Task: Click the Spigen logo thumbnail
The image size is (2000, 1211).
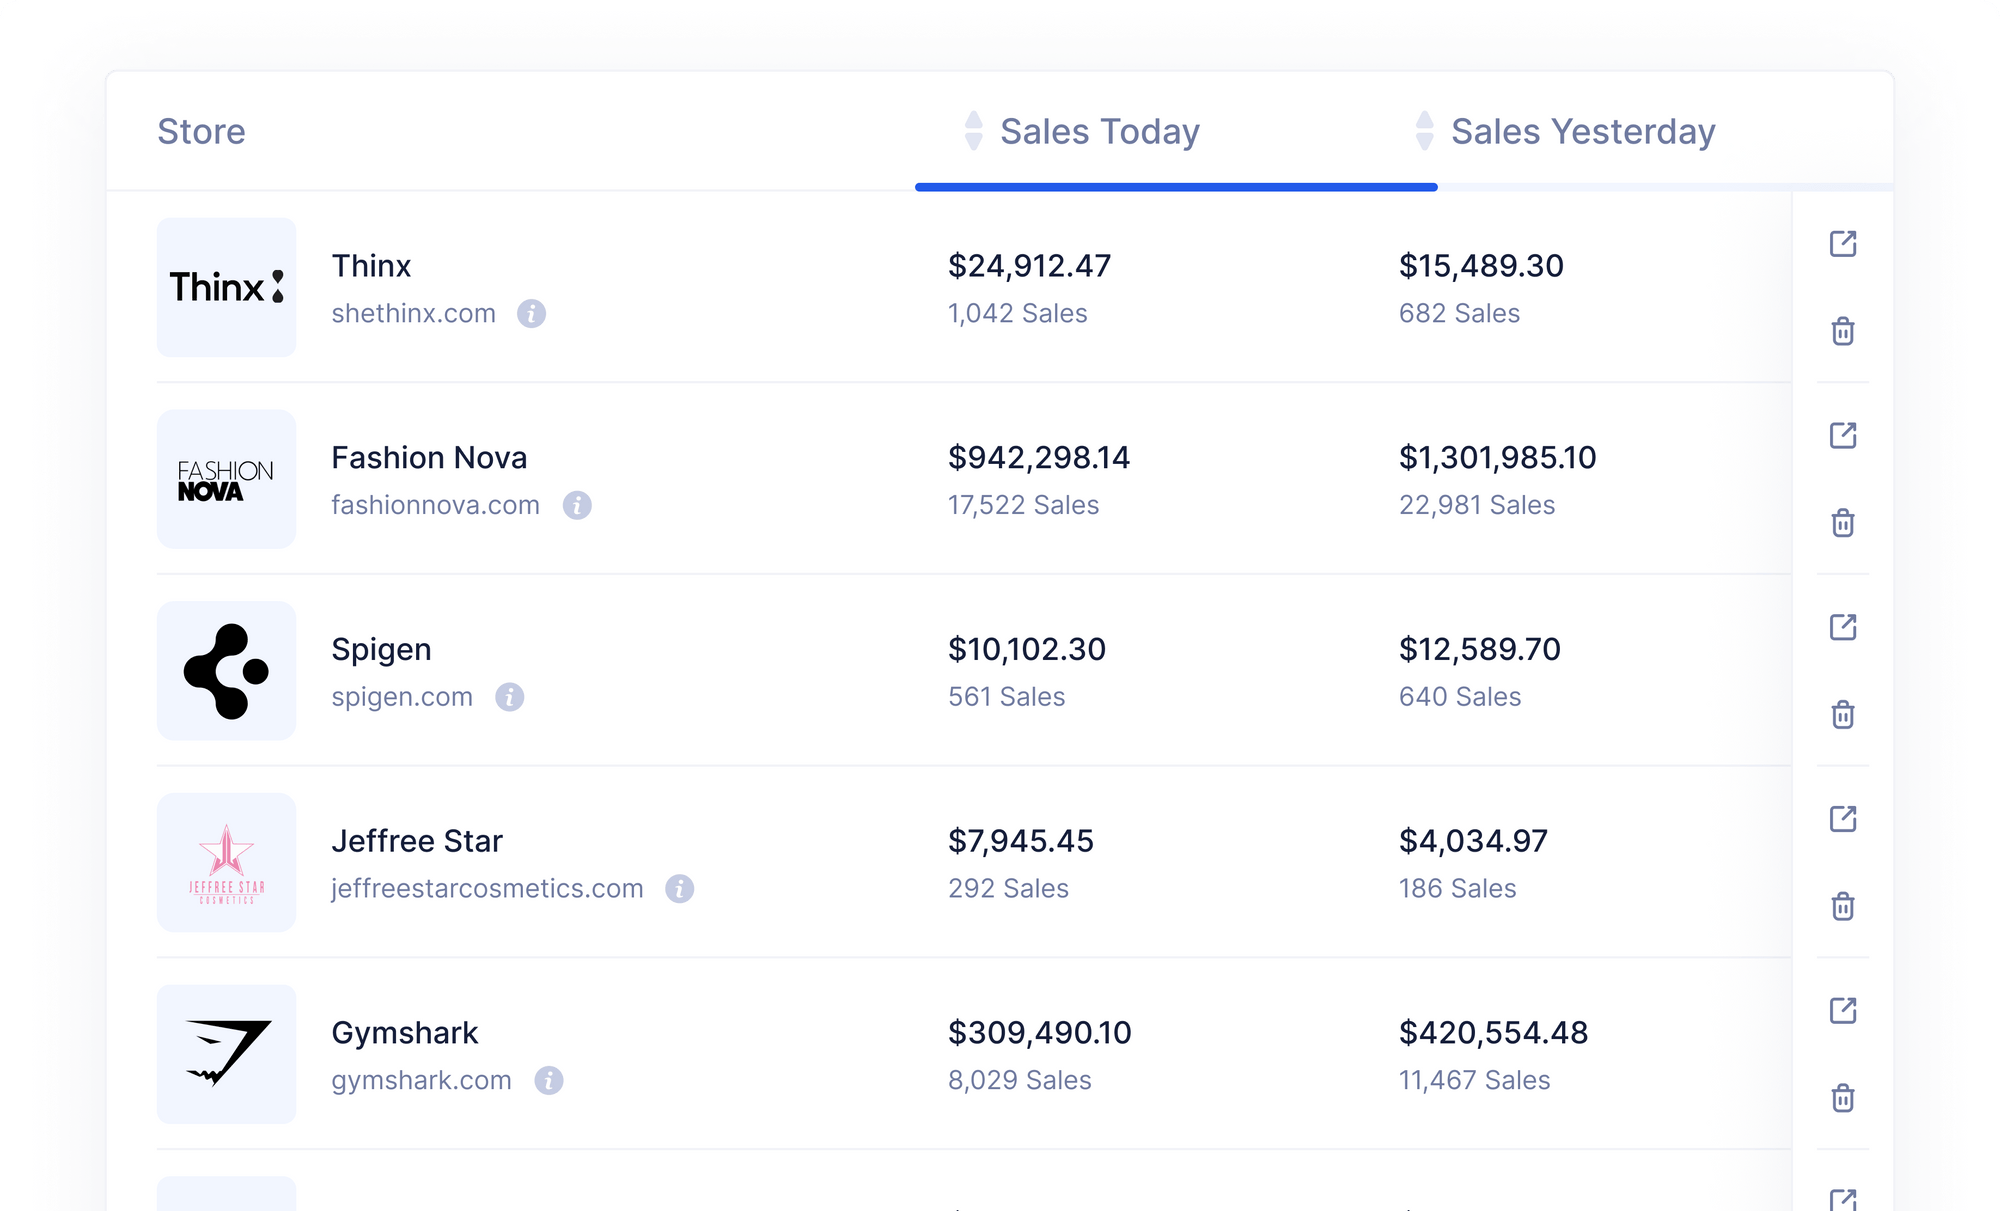Action: 226,670
